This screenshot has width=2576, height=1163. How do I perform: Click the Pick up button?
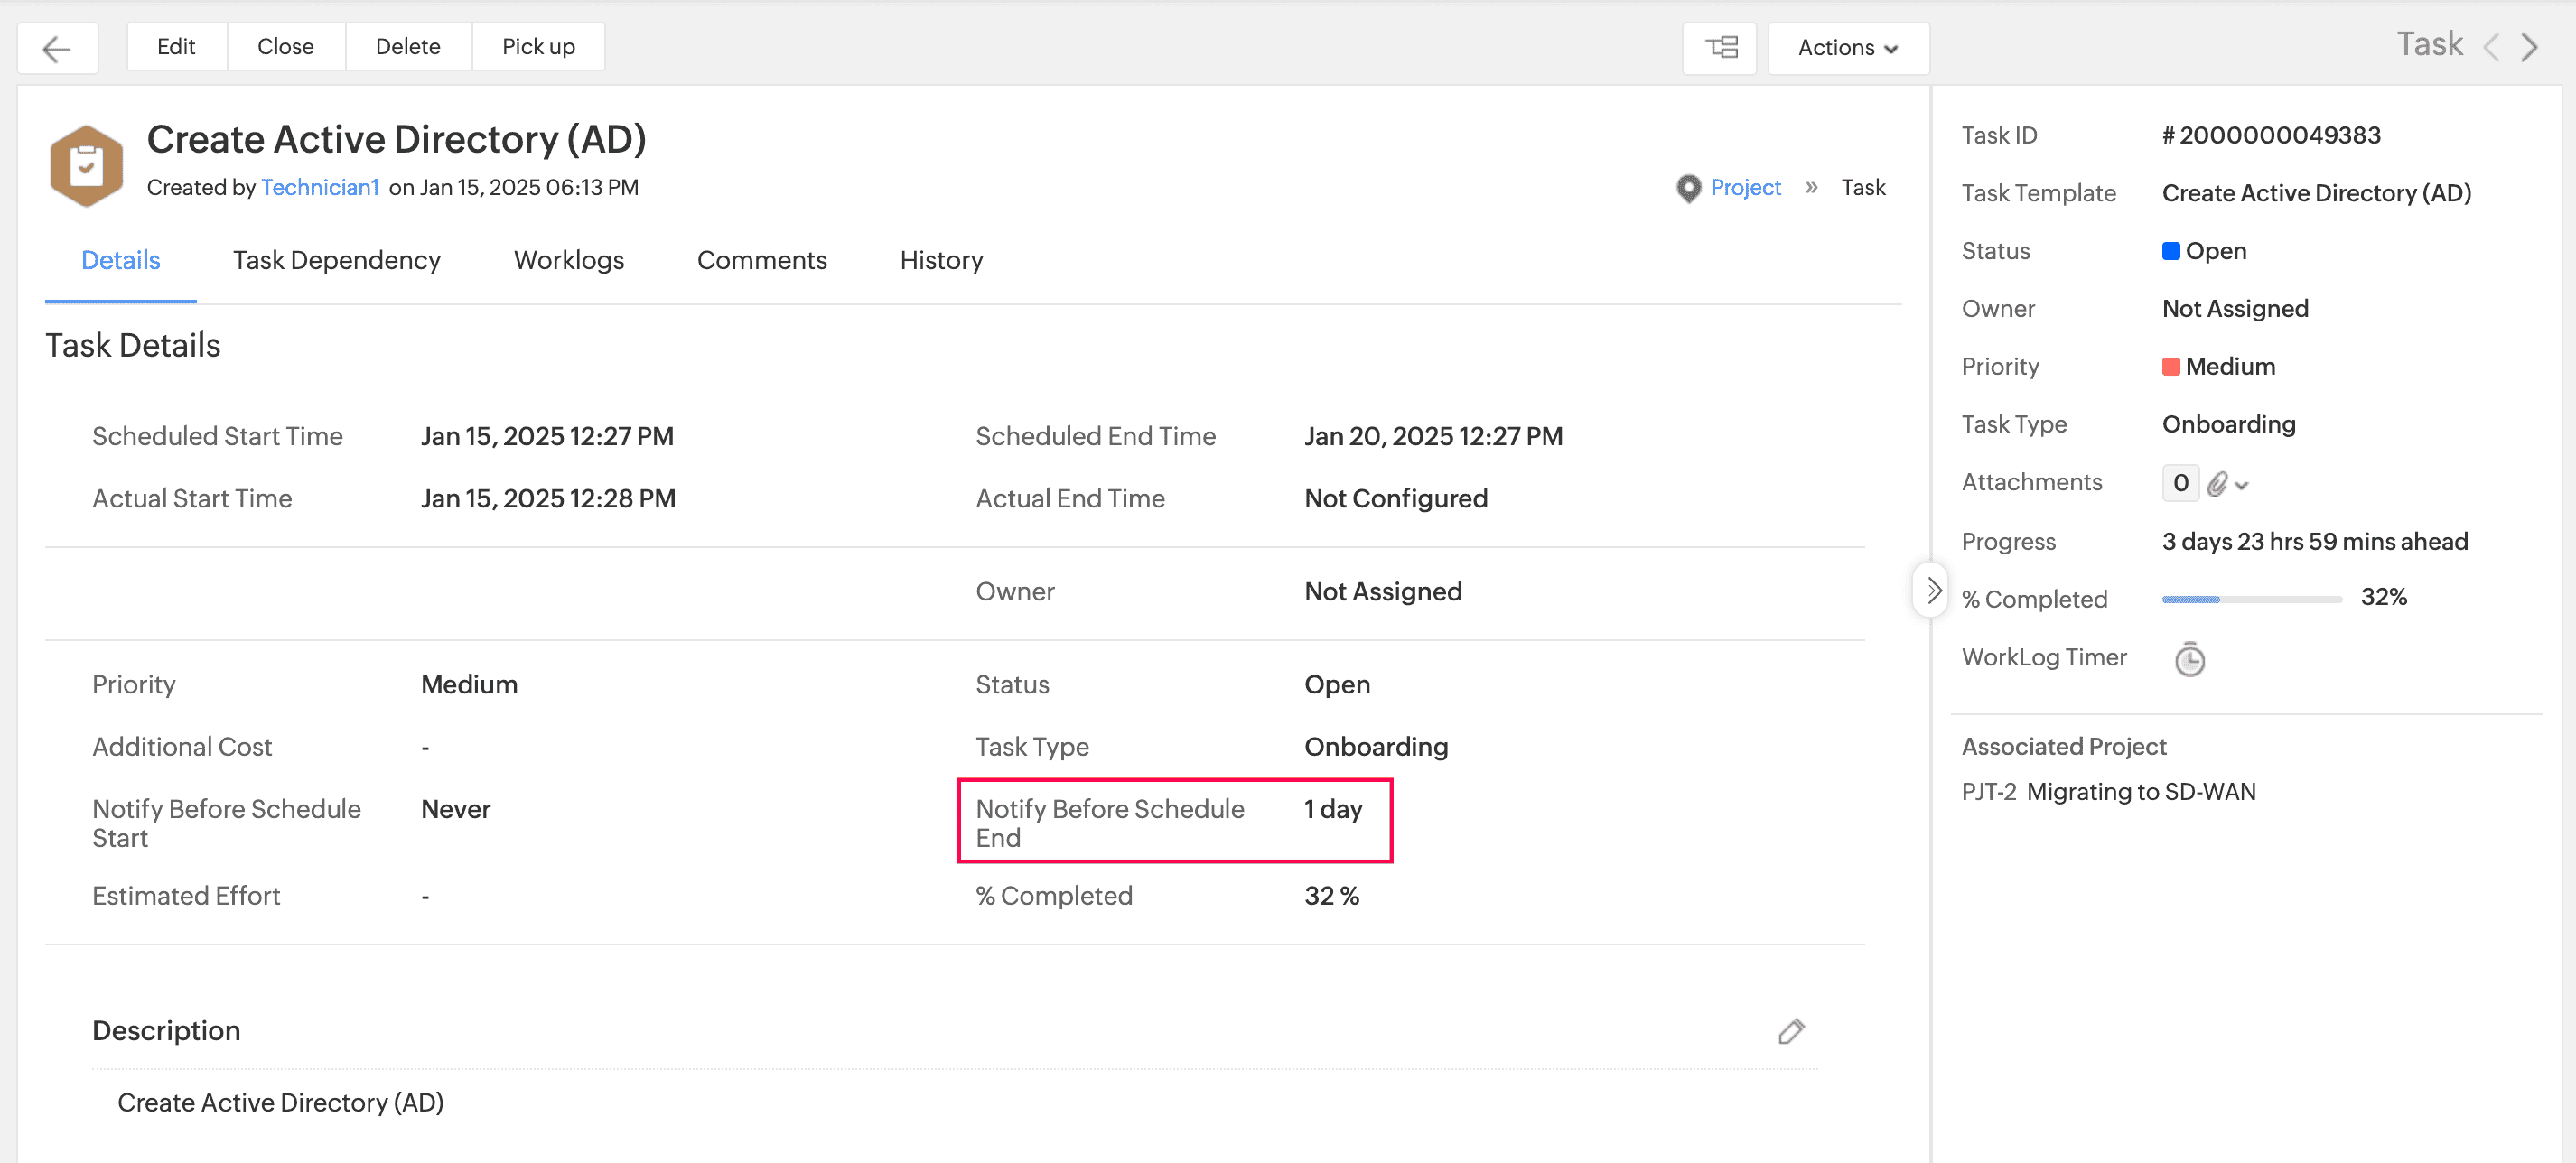[538, 47]
